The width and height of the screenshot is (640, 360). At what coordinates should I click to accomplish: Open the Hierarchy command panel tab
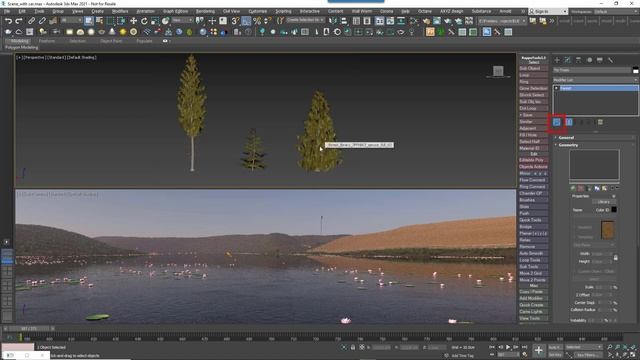point(578,60)
